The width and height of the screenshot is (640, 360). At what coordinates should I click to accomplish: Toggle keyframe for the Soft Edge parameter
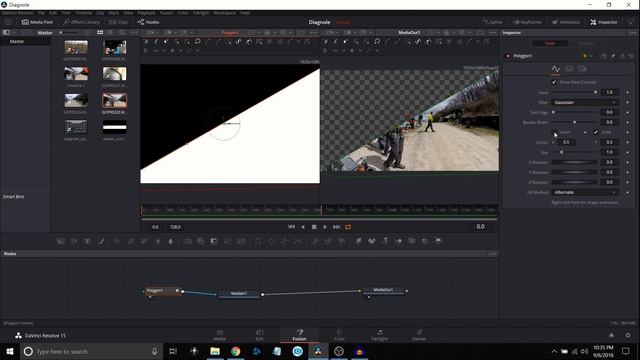click(627, 112)
